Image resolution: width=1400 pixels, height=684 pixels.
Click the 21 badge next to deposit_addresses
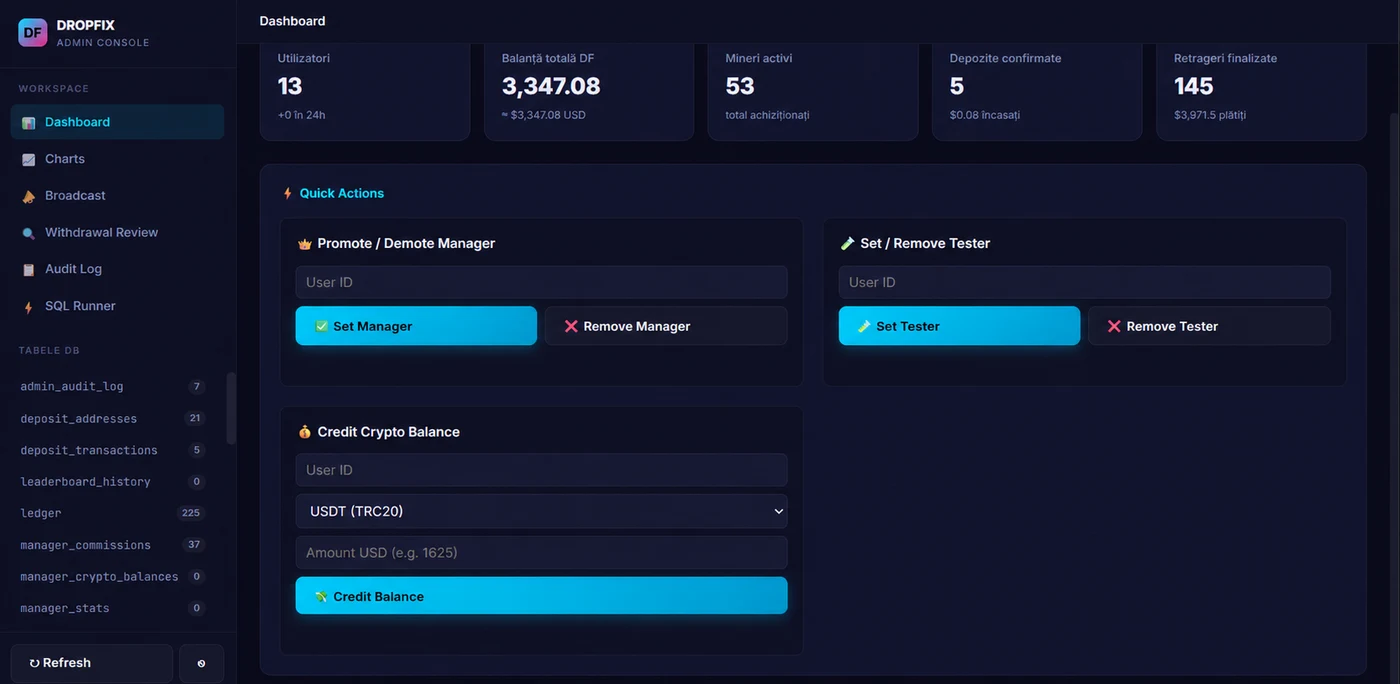point(195,418)
